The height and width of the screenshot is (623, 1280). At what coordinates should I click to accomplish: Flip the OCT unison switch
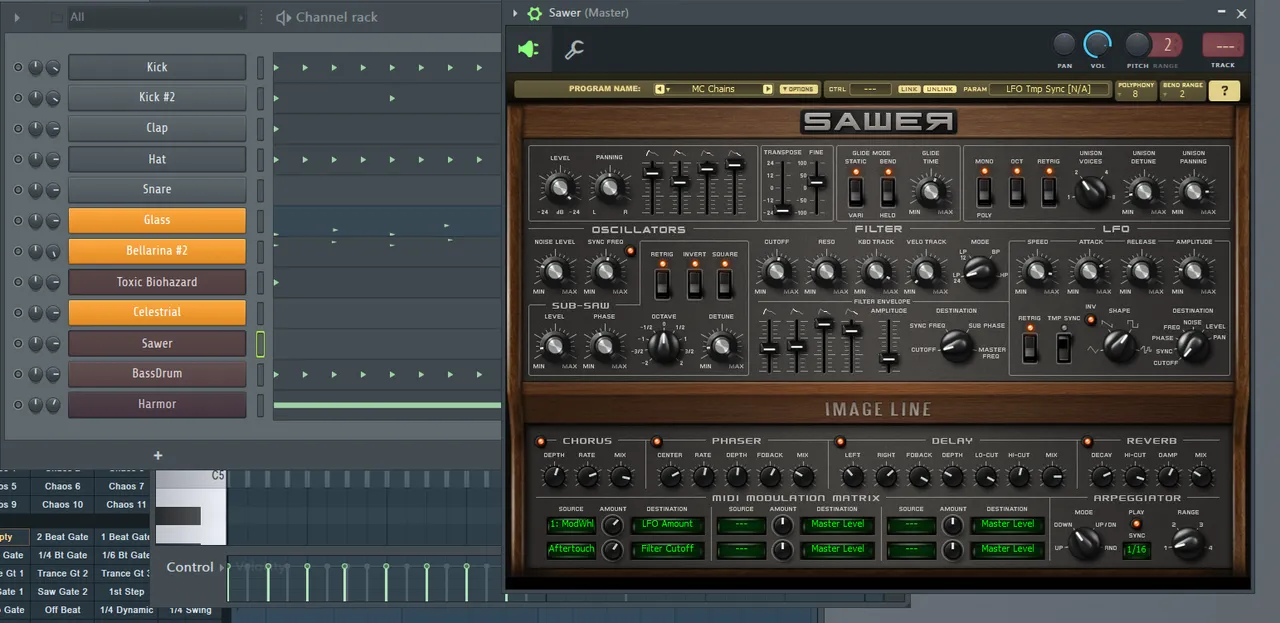click(x=1016, y=190)
